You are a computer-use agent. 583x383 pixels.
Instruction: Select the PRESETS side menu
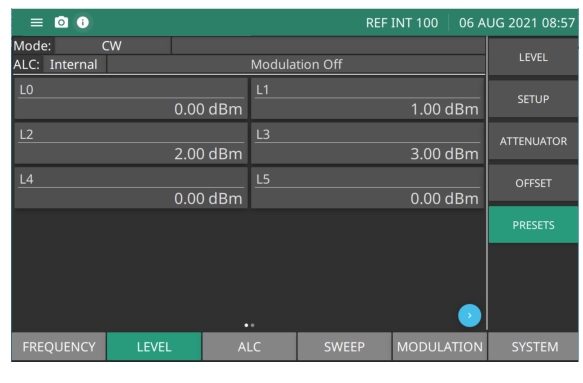(x=533, y=225)
